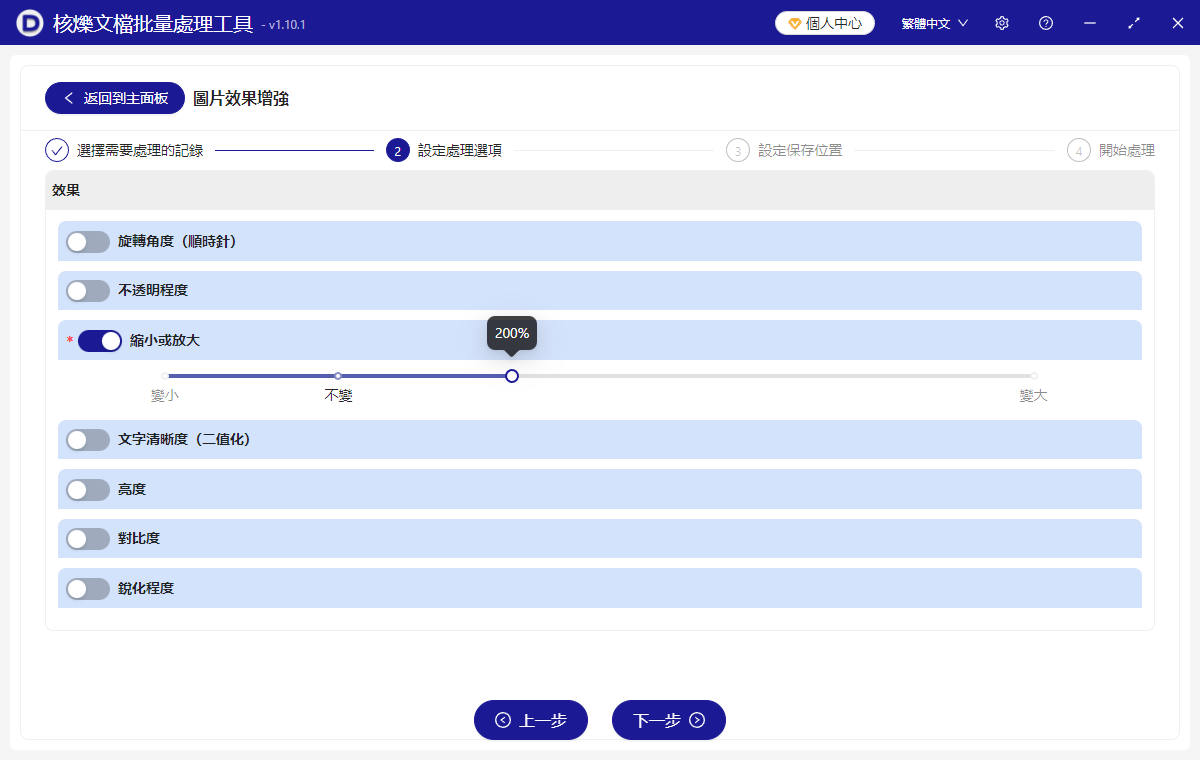Click the fullscreen expand icon
The image size is (1200, 760).
pyautogui.click(x=1133, y=22)
